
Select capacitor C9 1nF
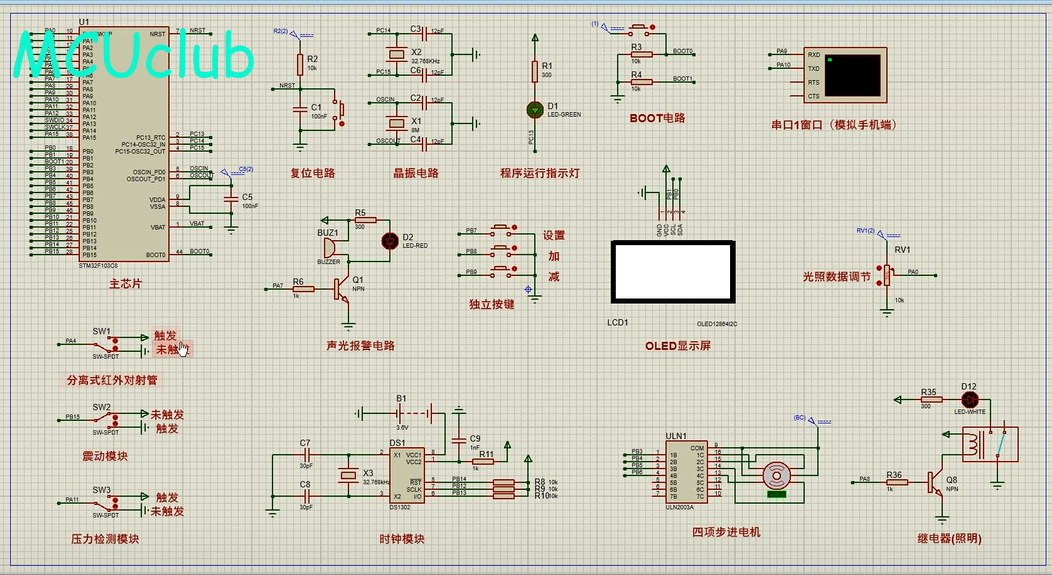459,440
